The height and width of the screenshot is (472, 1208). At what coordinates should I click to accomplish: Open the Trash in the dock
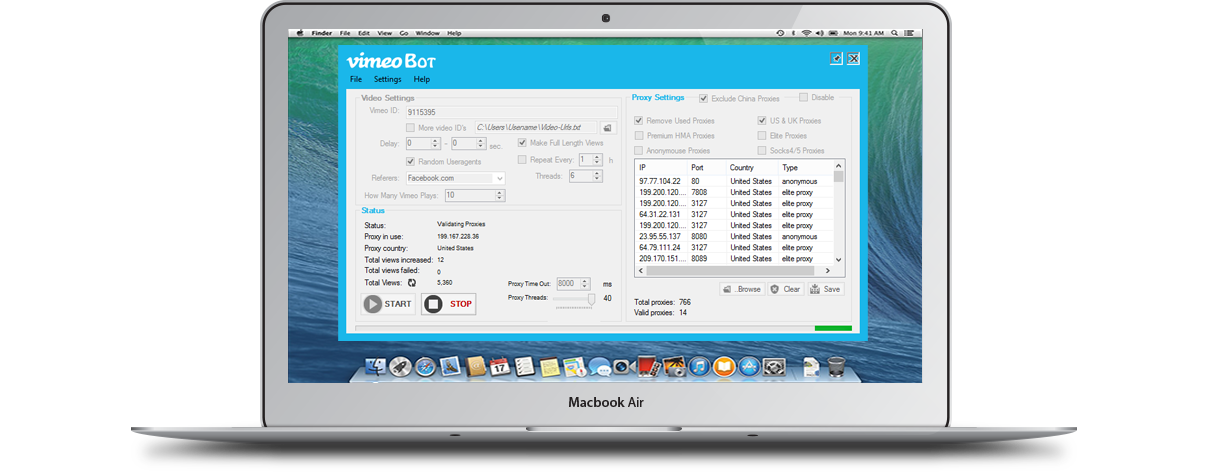coord(836,367)
